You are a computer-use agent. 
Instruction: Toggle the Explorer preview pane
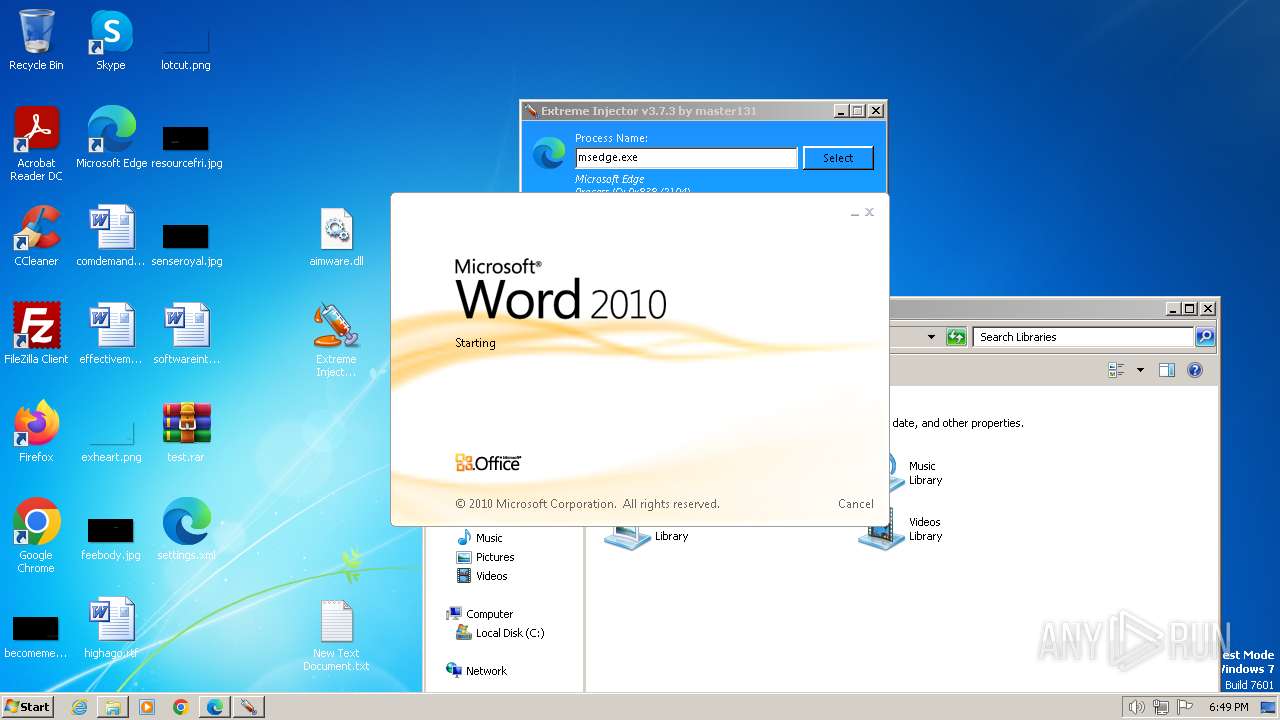click(1167, 370)
